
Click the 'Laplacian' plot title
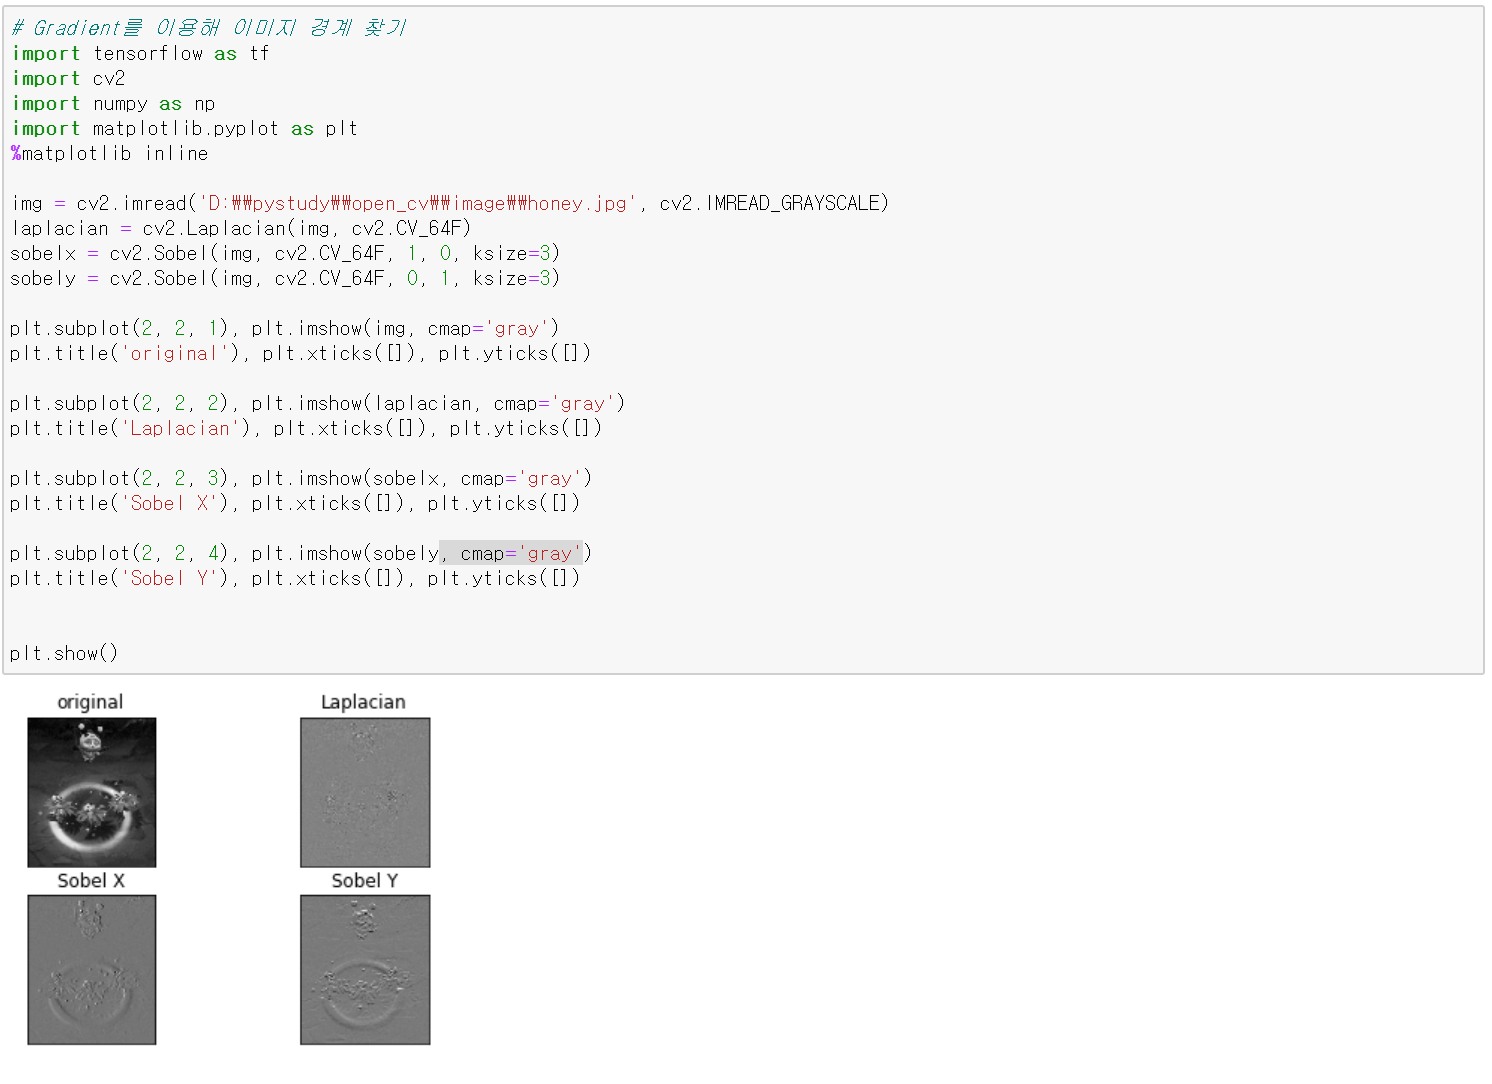364,702
